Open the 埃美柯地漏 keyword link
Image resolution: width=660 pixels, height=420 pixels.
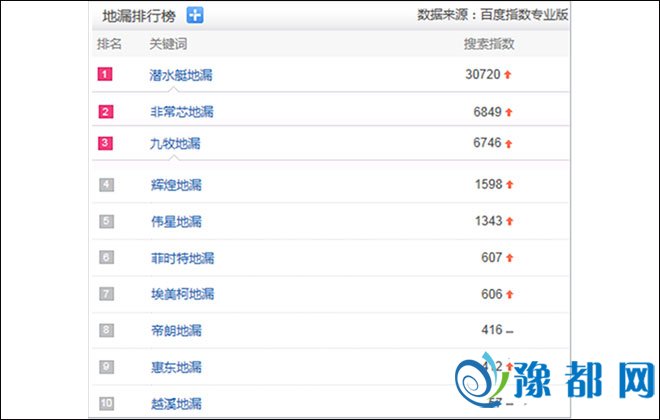[181, 294]
